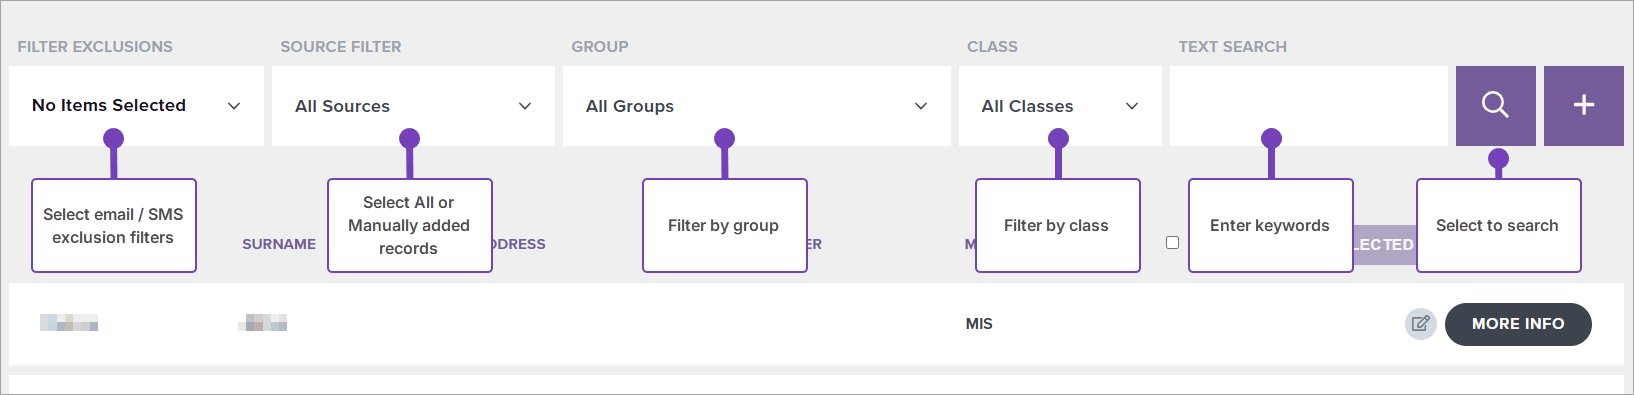This screenshot has height=395, width=1634.
Task: Click the edit pencil icon beside MORE INFO
Action: tap(1420, 324)
